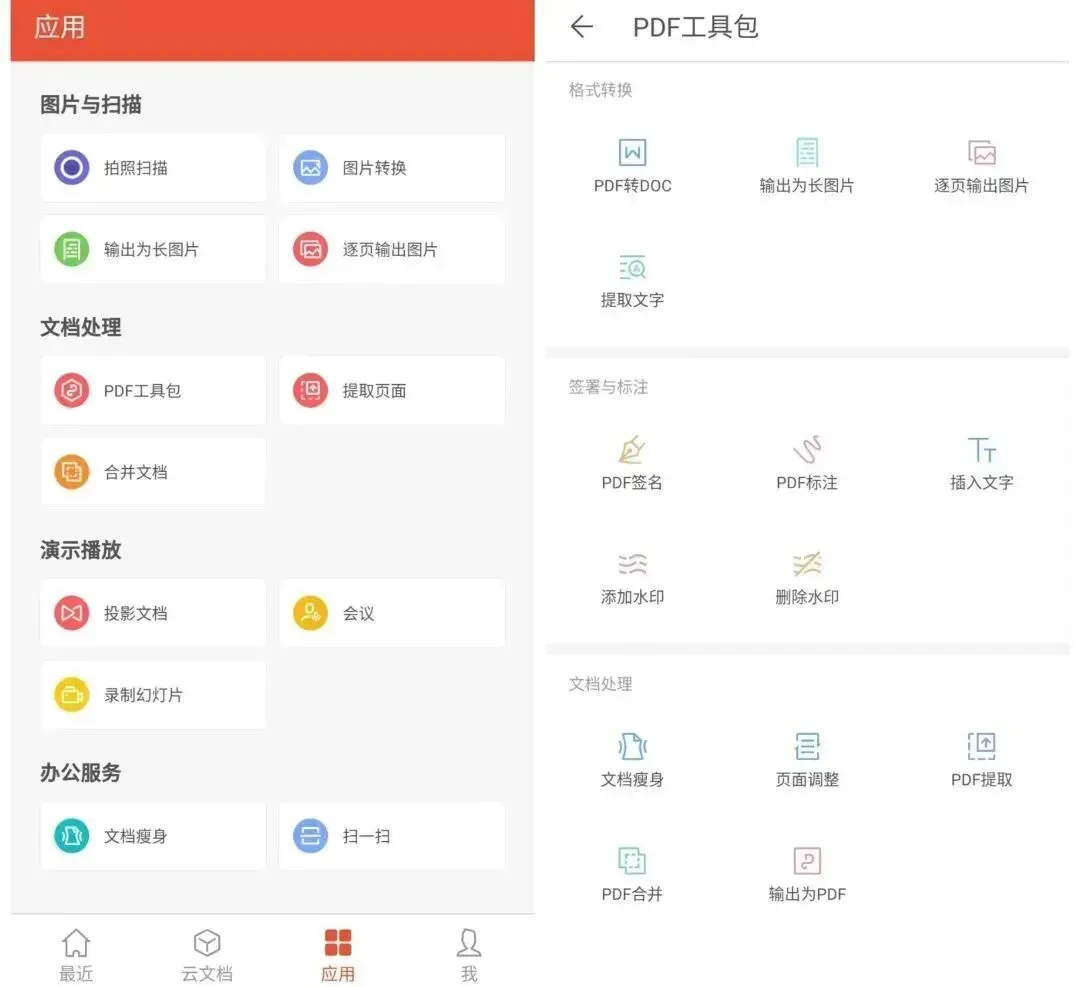Tap the PDF工具包 page title
The height and width of the screenshot is (987, 1080).
[x=696, y=27]
